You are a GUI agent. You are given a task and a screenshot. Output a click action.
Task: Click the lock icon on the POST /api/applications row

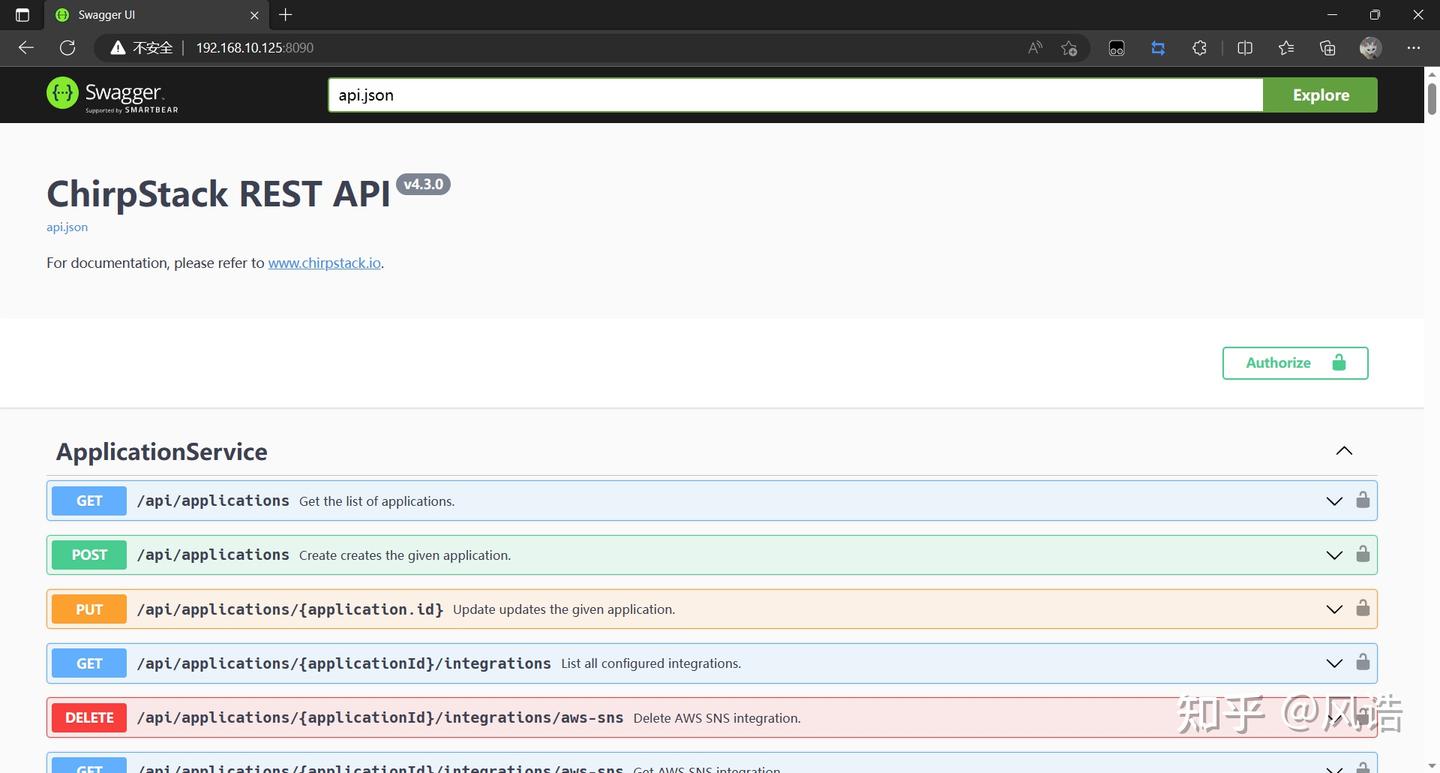click(x=1362, y=555)
